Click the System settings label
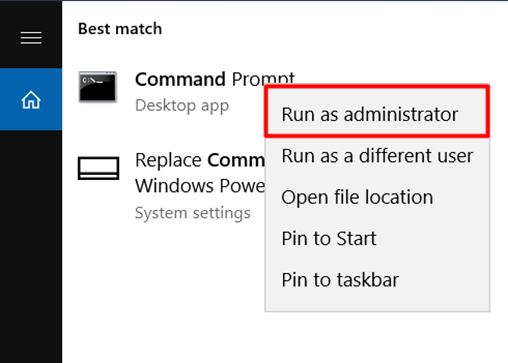This screenshot has height=363, width=508. point(193,213)
